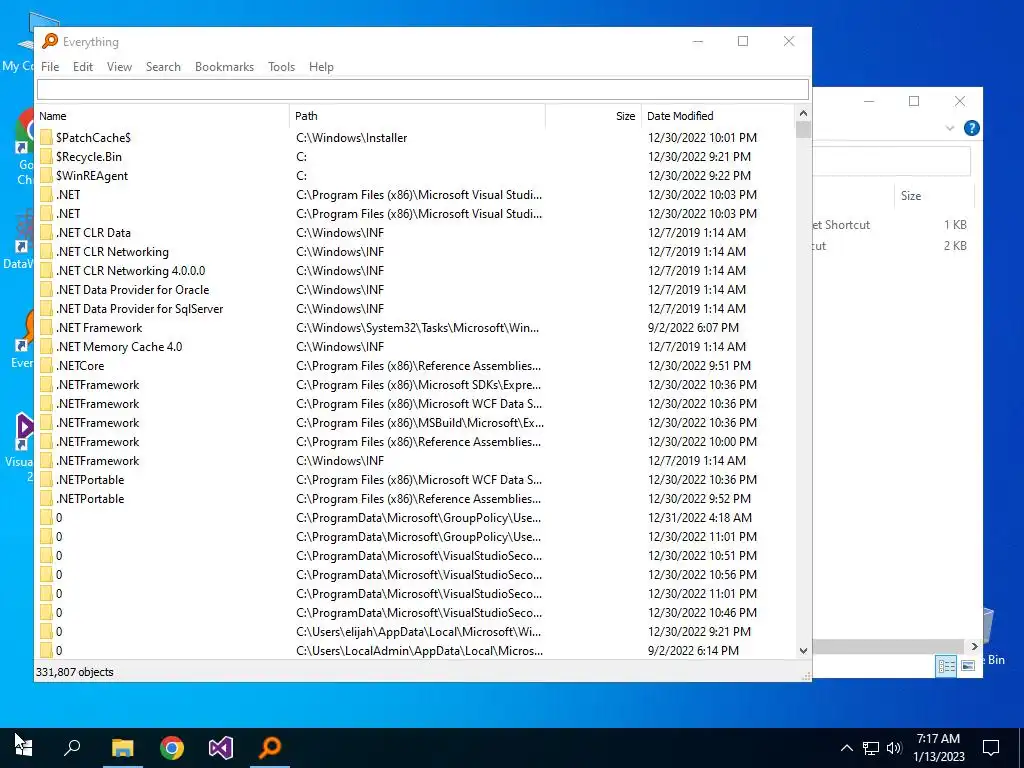Sort results by Size column header
The width and height of the screenshot is (1024, 768).
pyautogui.click(x=594, y=116)
